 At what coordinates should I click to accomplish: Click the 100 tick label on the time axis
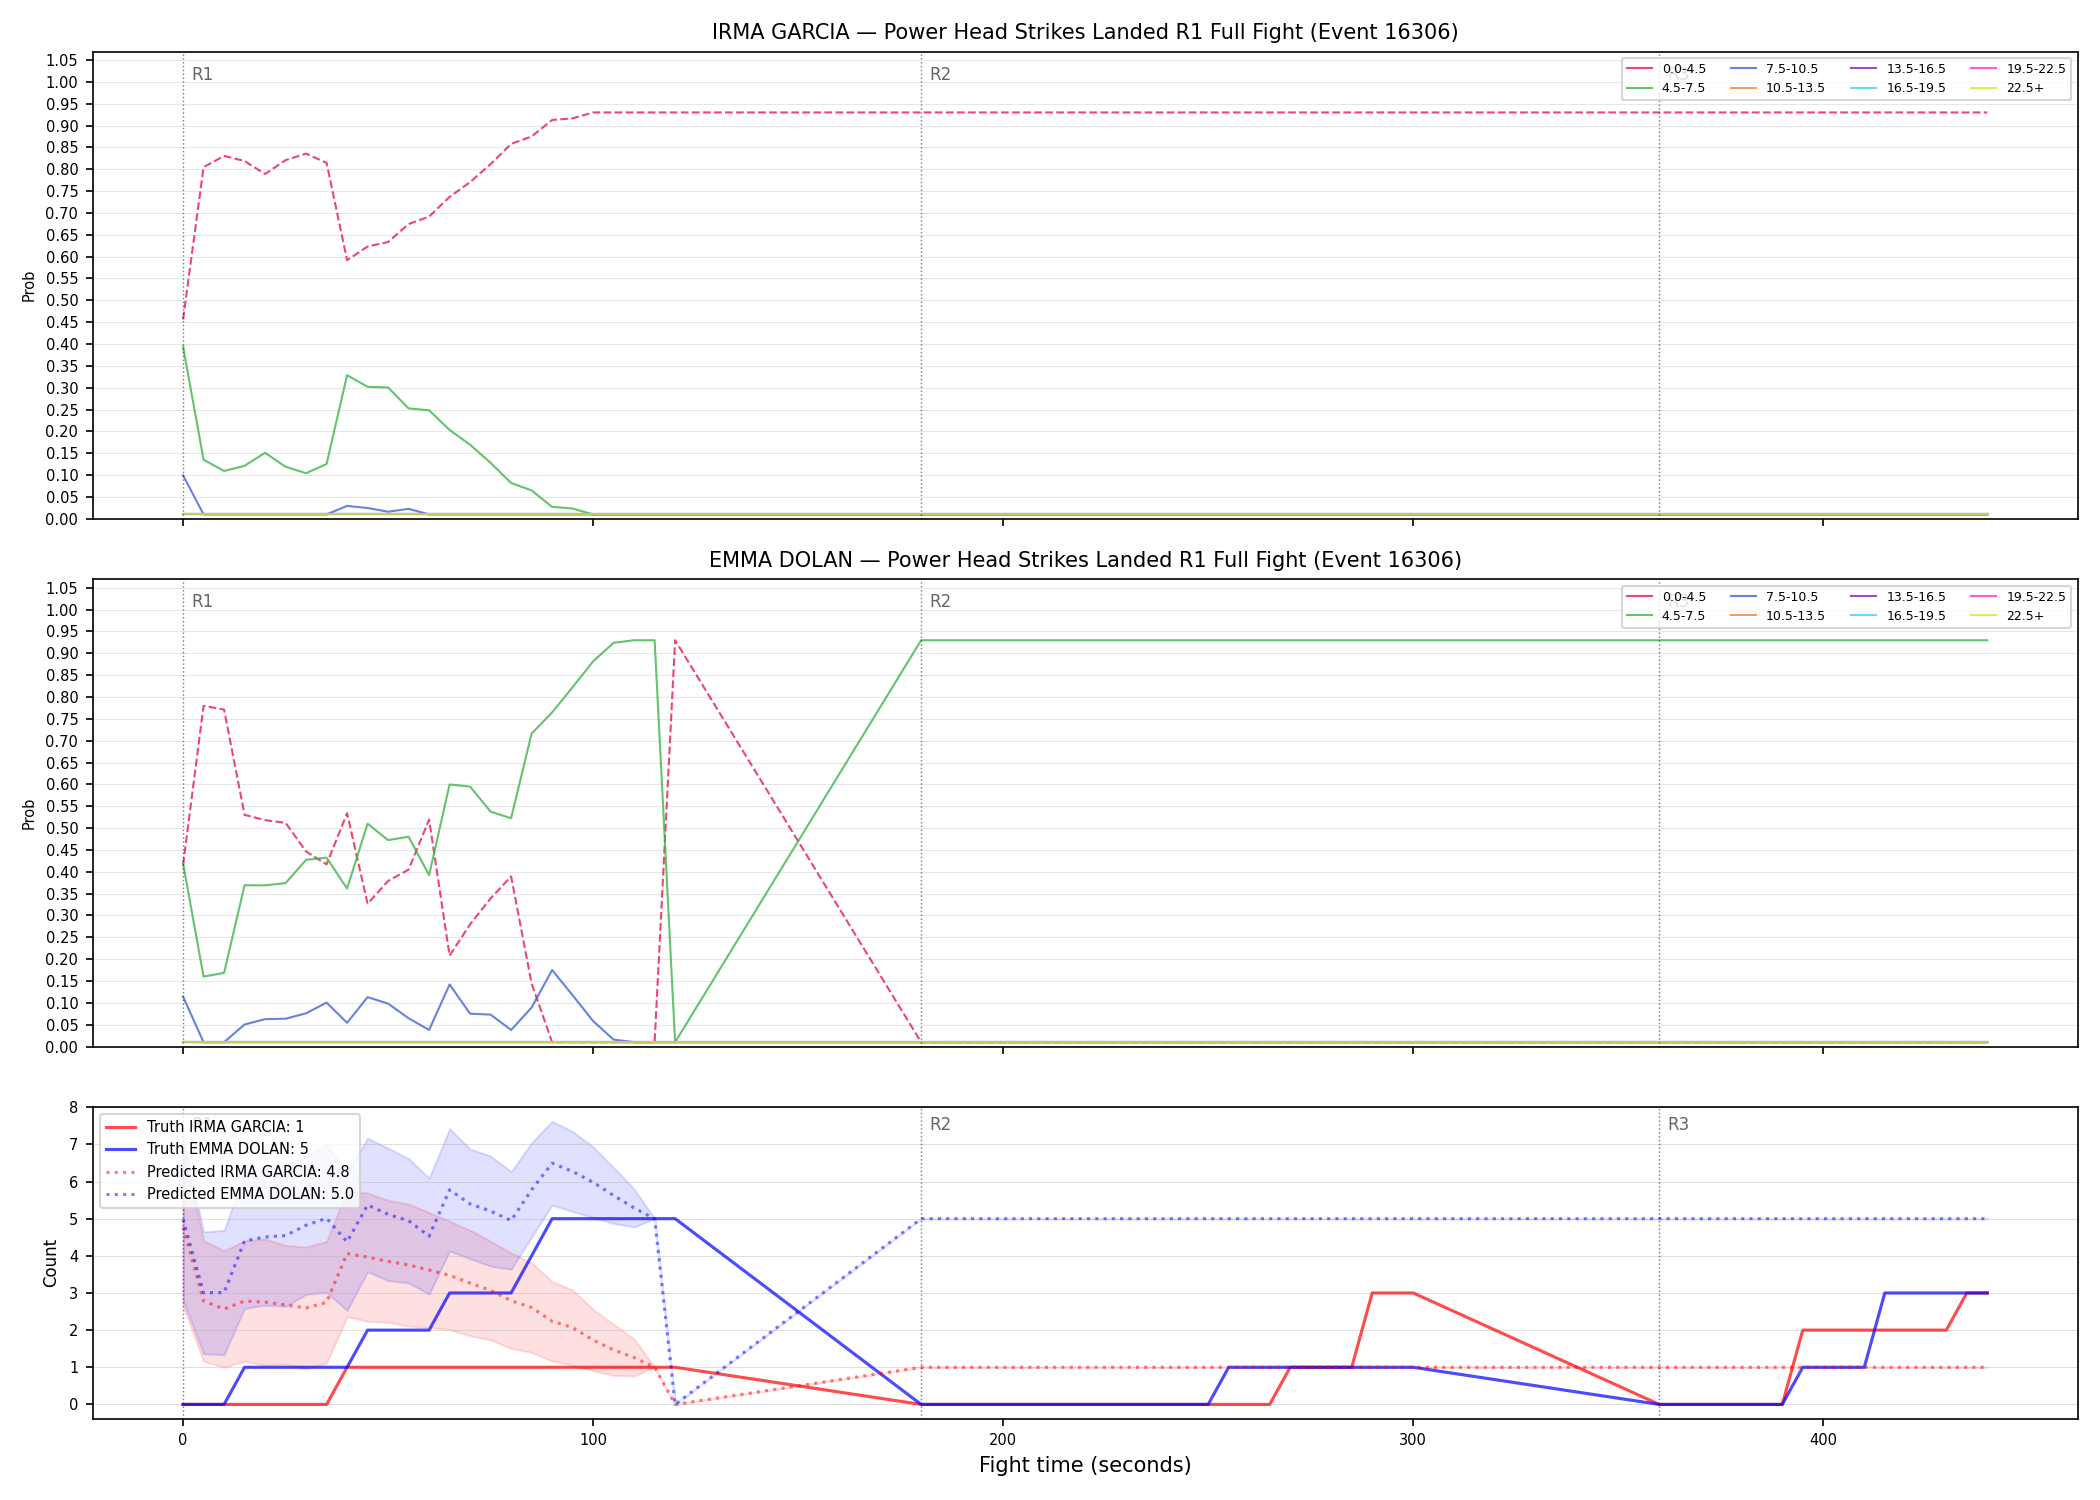tap(593, 1440)
